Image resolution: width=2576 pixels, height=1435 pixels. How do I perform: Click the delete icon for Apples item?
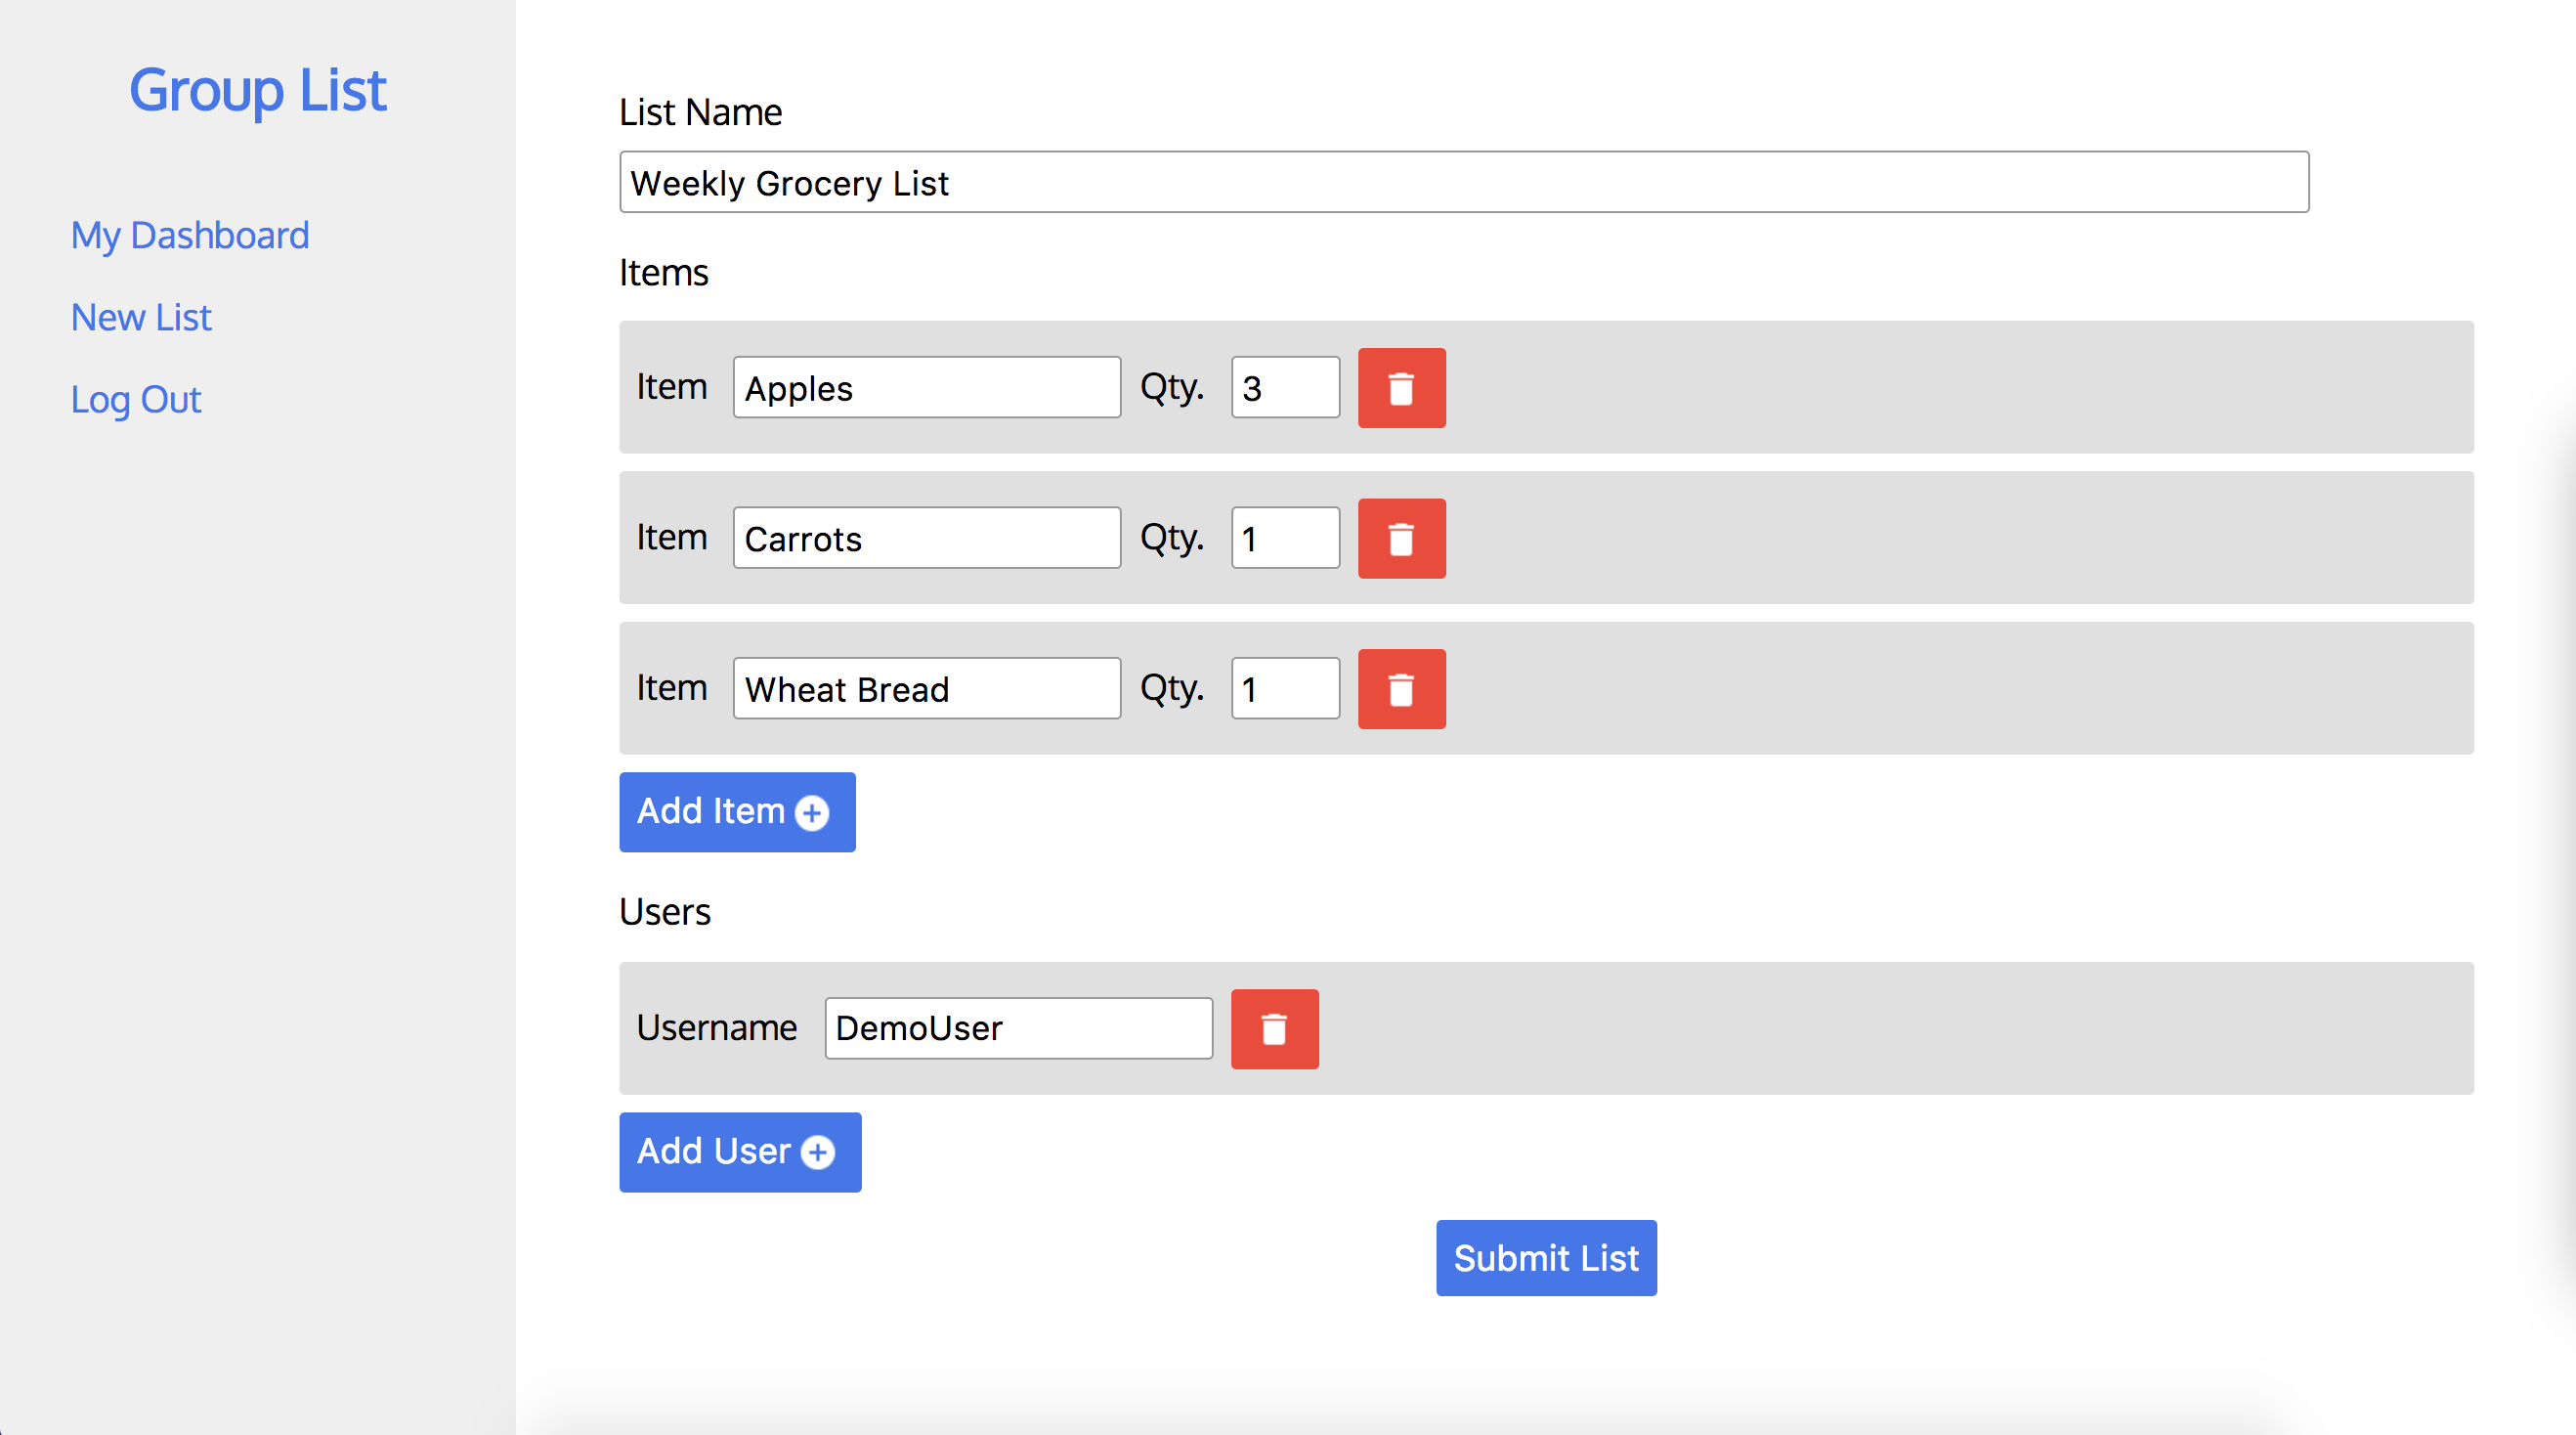[1404, 385]
